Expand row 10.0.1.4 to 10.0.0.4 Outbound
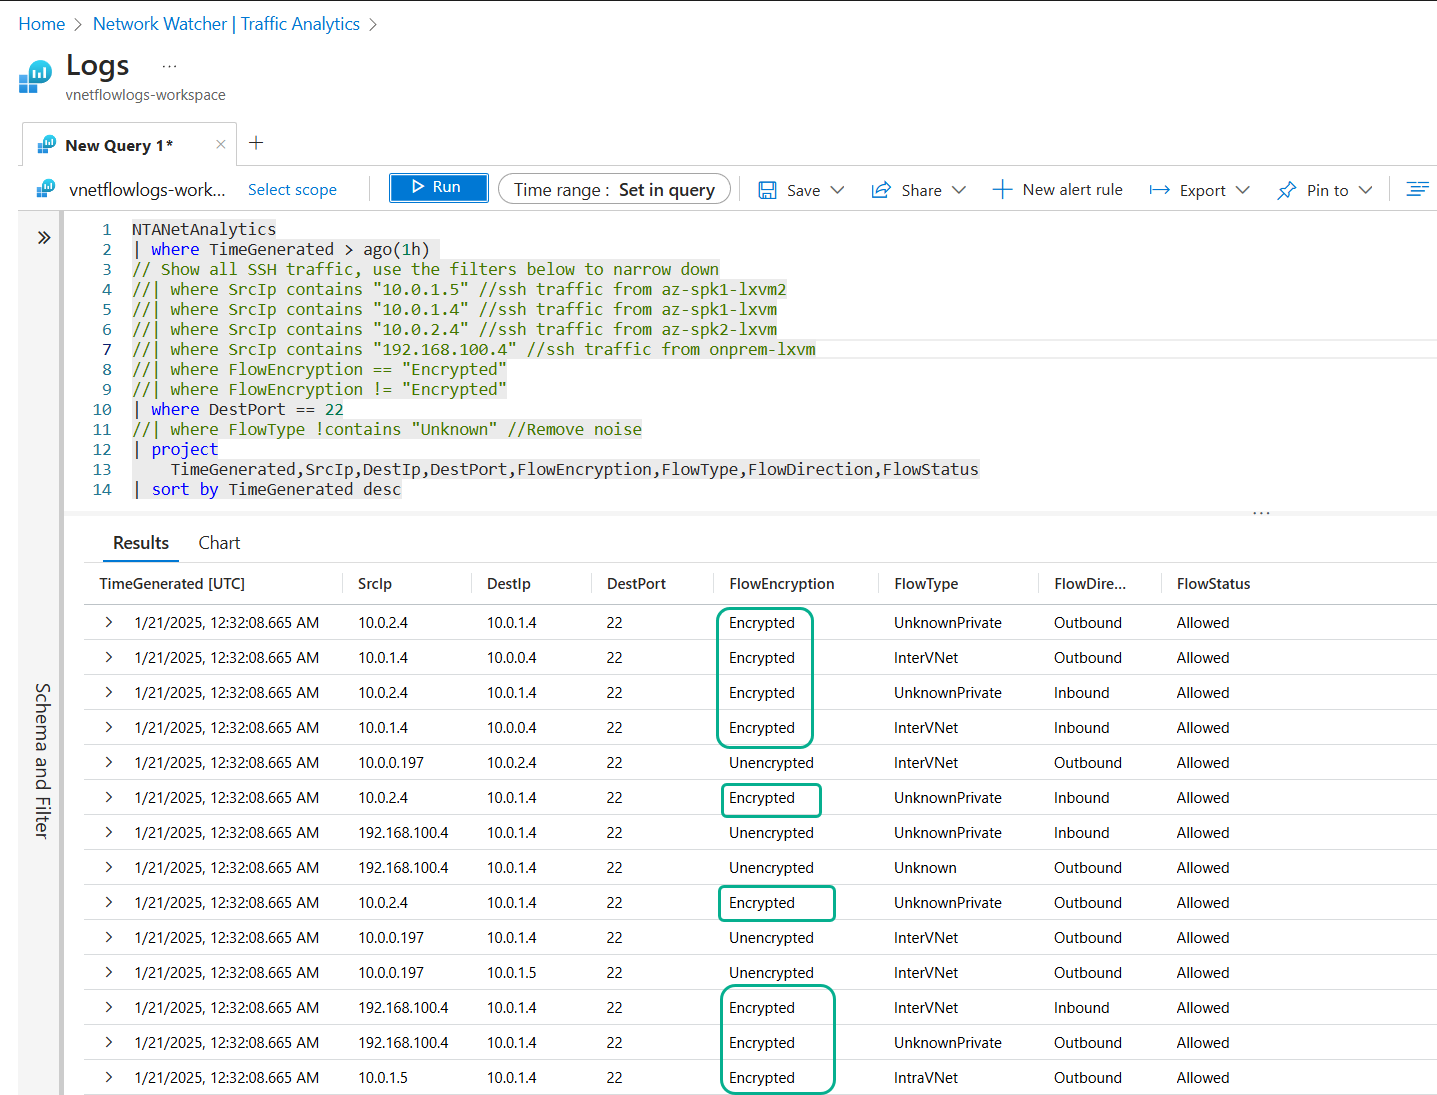Screen dimensions: 1437x1095 point(108,657)
